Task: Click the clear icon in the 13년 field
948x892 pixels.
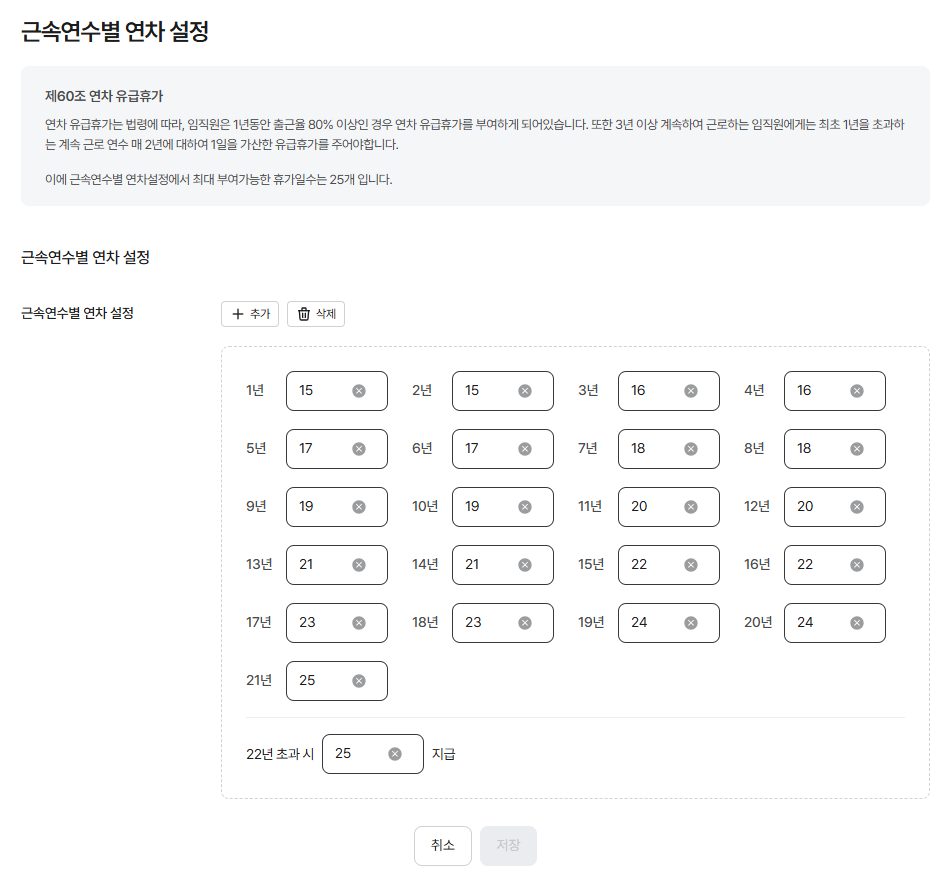Action: tap(359, 565)
